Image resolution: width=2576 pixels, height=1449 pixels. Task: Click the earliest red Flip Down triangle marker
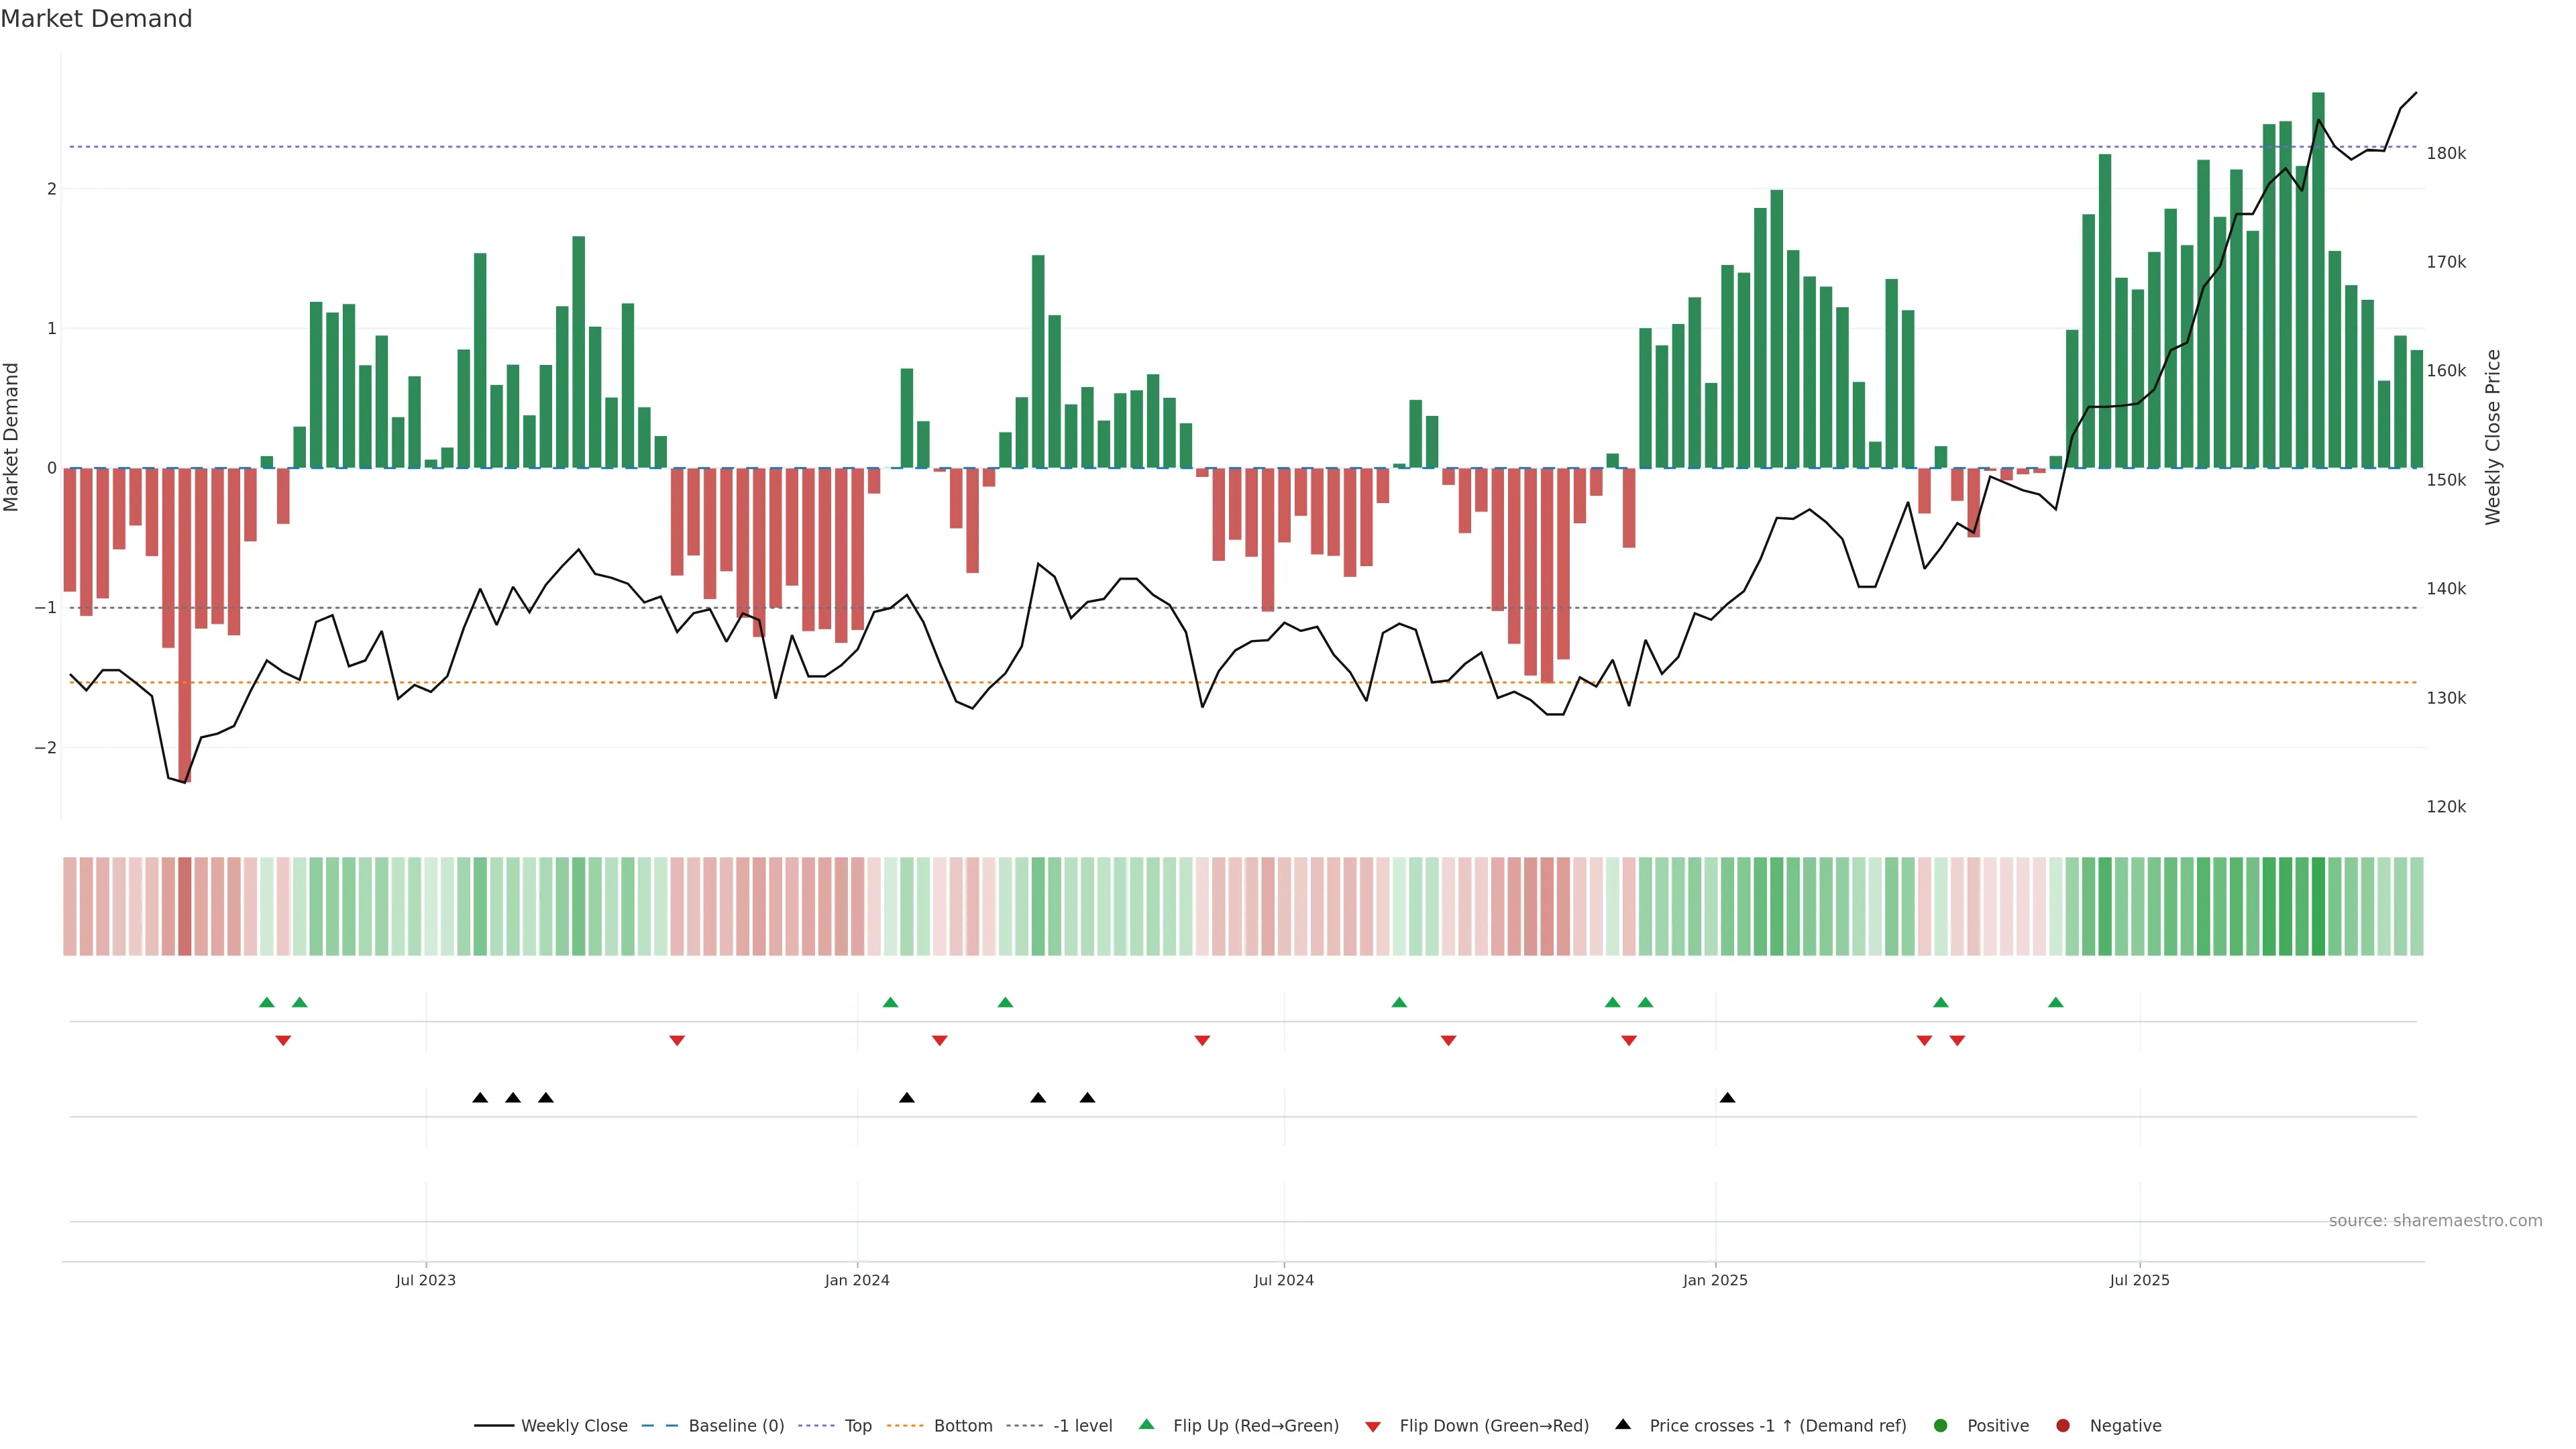(x=283, y=1041)
